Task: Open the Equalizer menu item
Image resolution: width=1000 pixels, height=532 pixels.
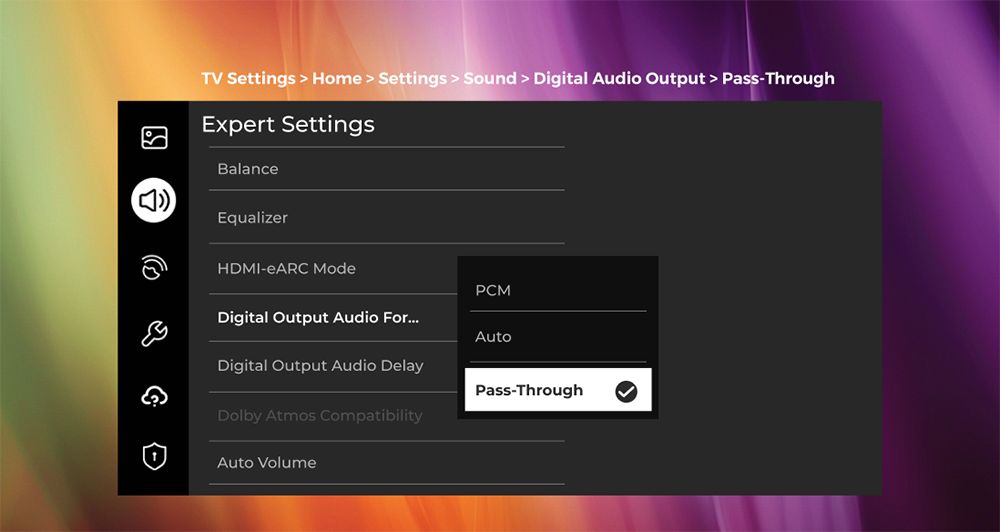Action: 386,218
